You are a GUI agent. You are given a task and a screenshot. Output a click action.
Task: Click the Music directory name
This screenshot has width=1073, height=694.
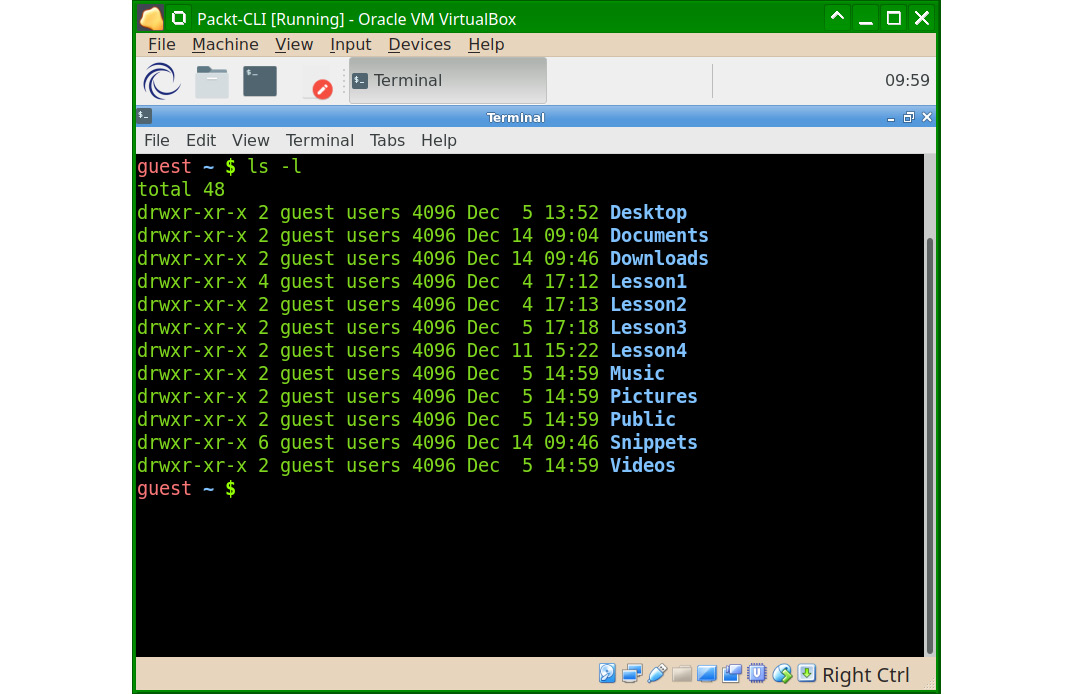coord(637,373)
